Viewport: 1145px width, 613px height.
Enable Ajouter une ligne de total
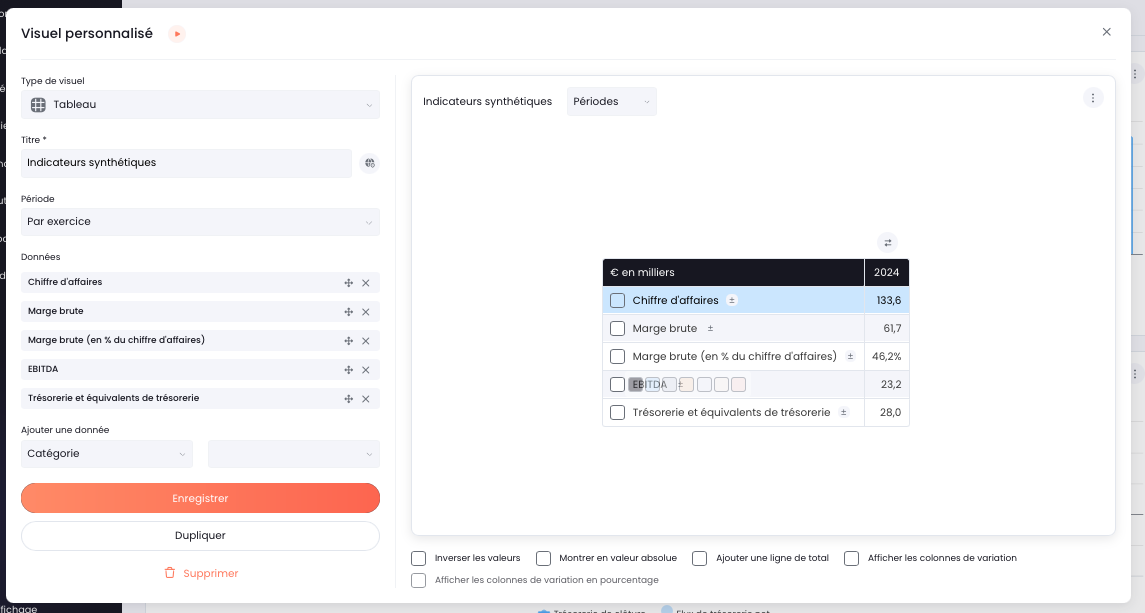coord(700,558)
